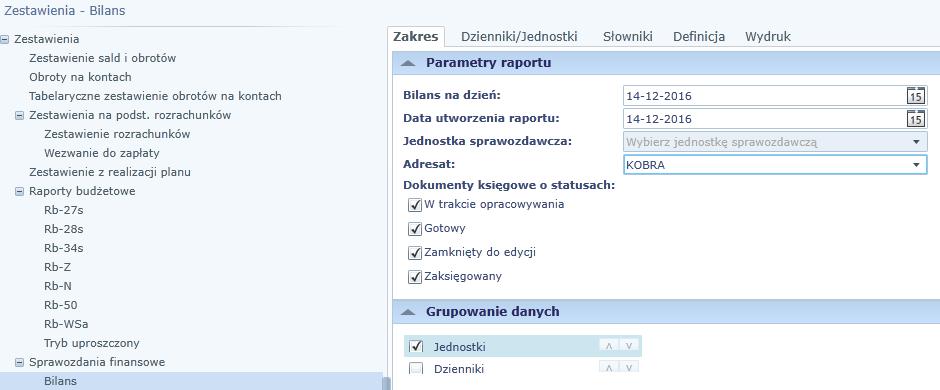Move Jednostki grouping down with arrow
The width and height of the screenshot is (940, 390).
[629, 346]
